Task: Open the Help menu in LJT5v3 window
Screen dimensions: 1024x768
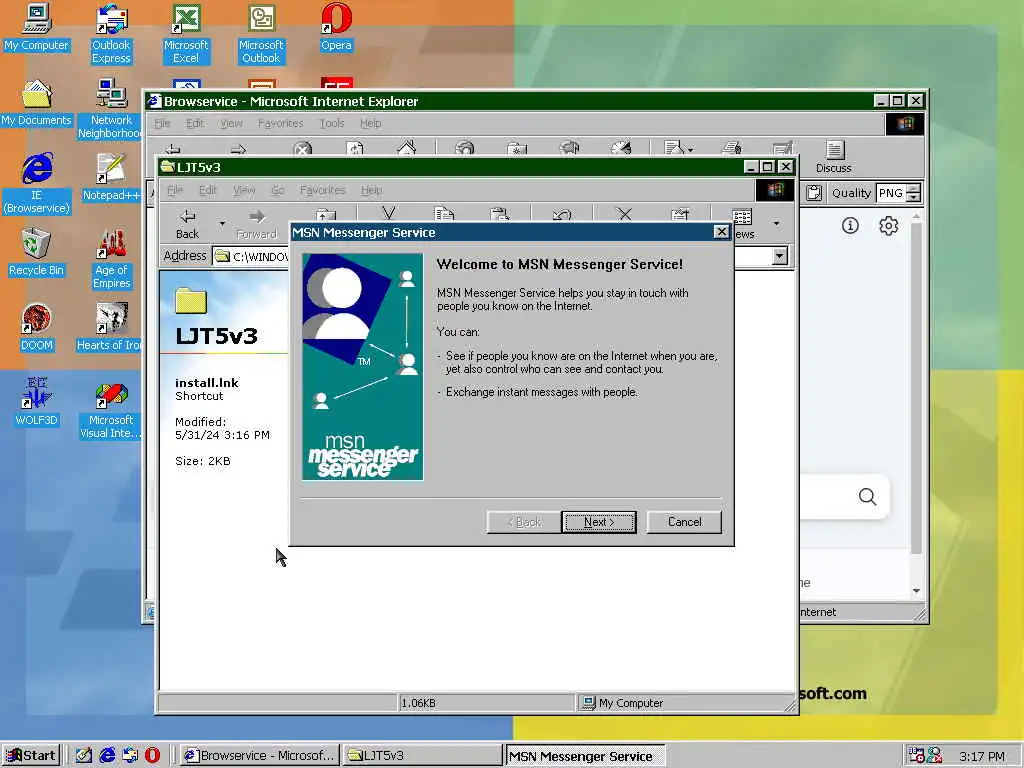Action: point(372,190)
